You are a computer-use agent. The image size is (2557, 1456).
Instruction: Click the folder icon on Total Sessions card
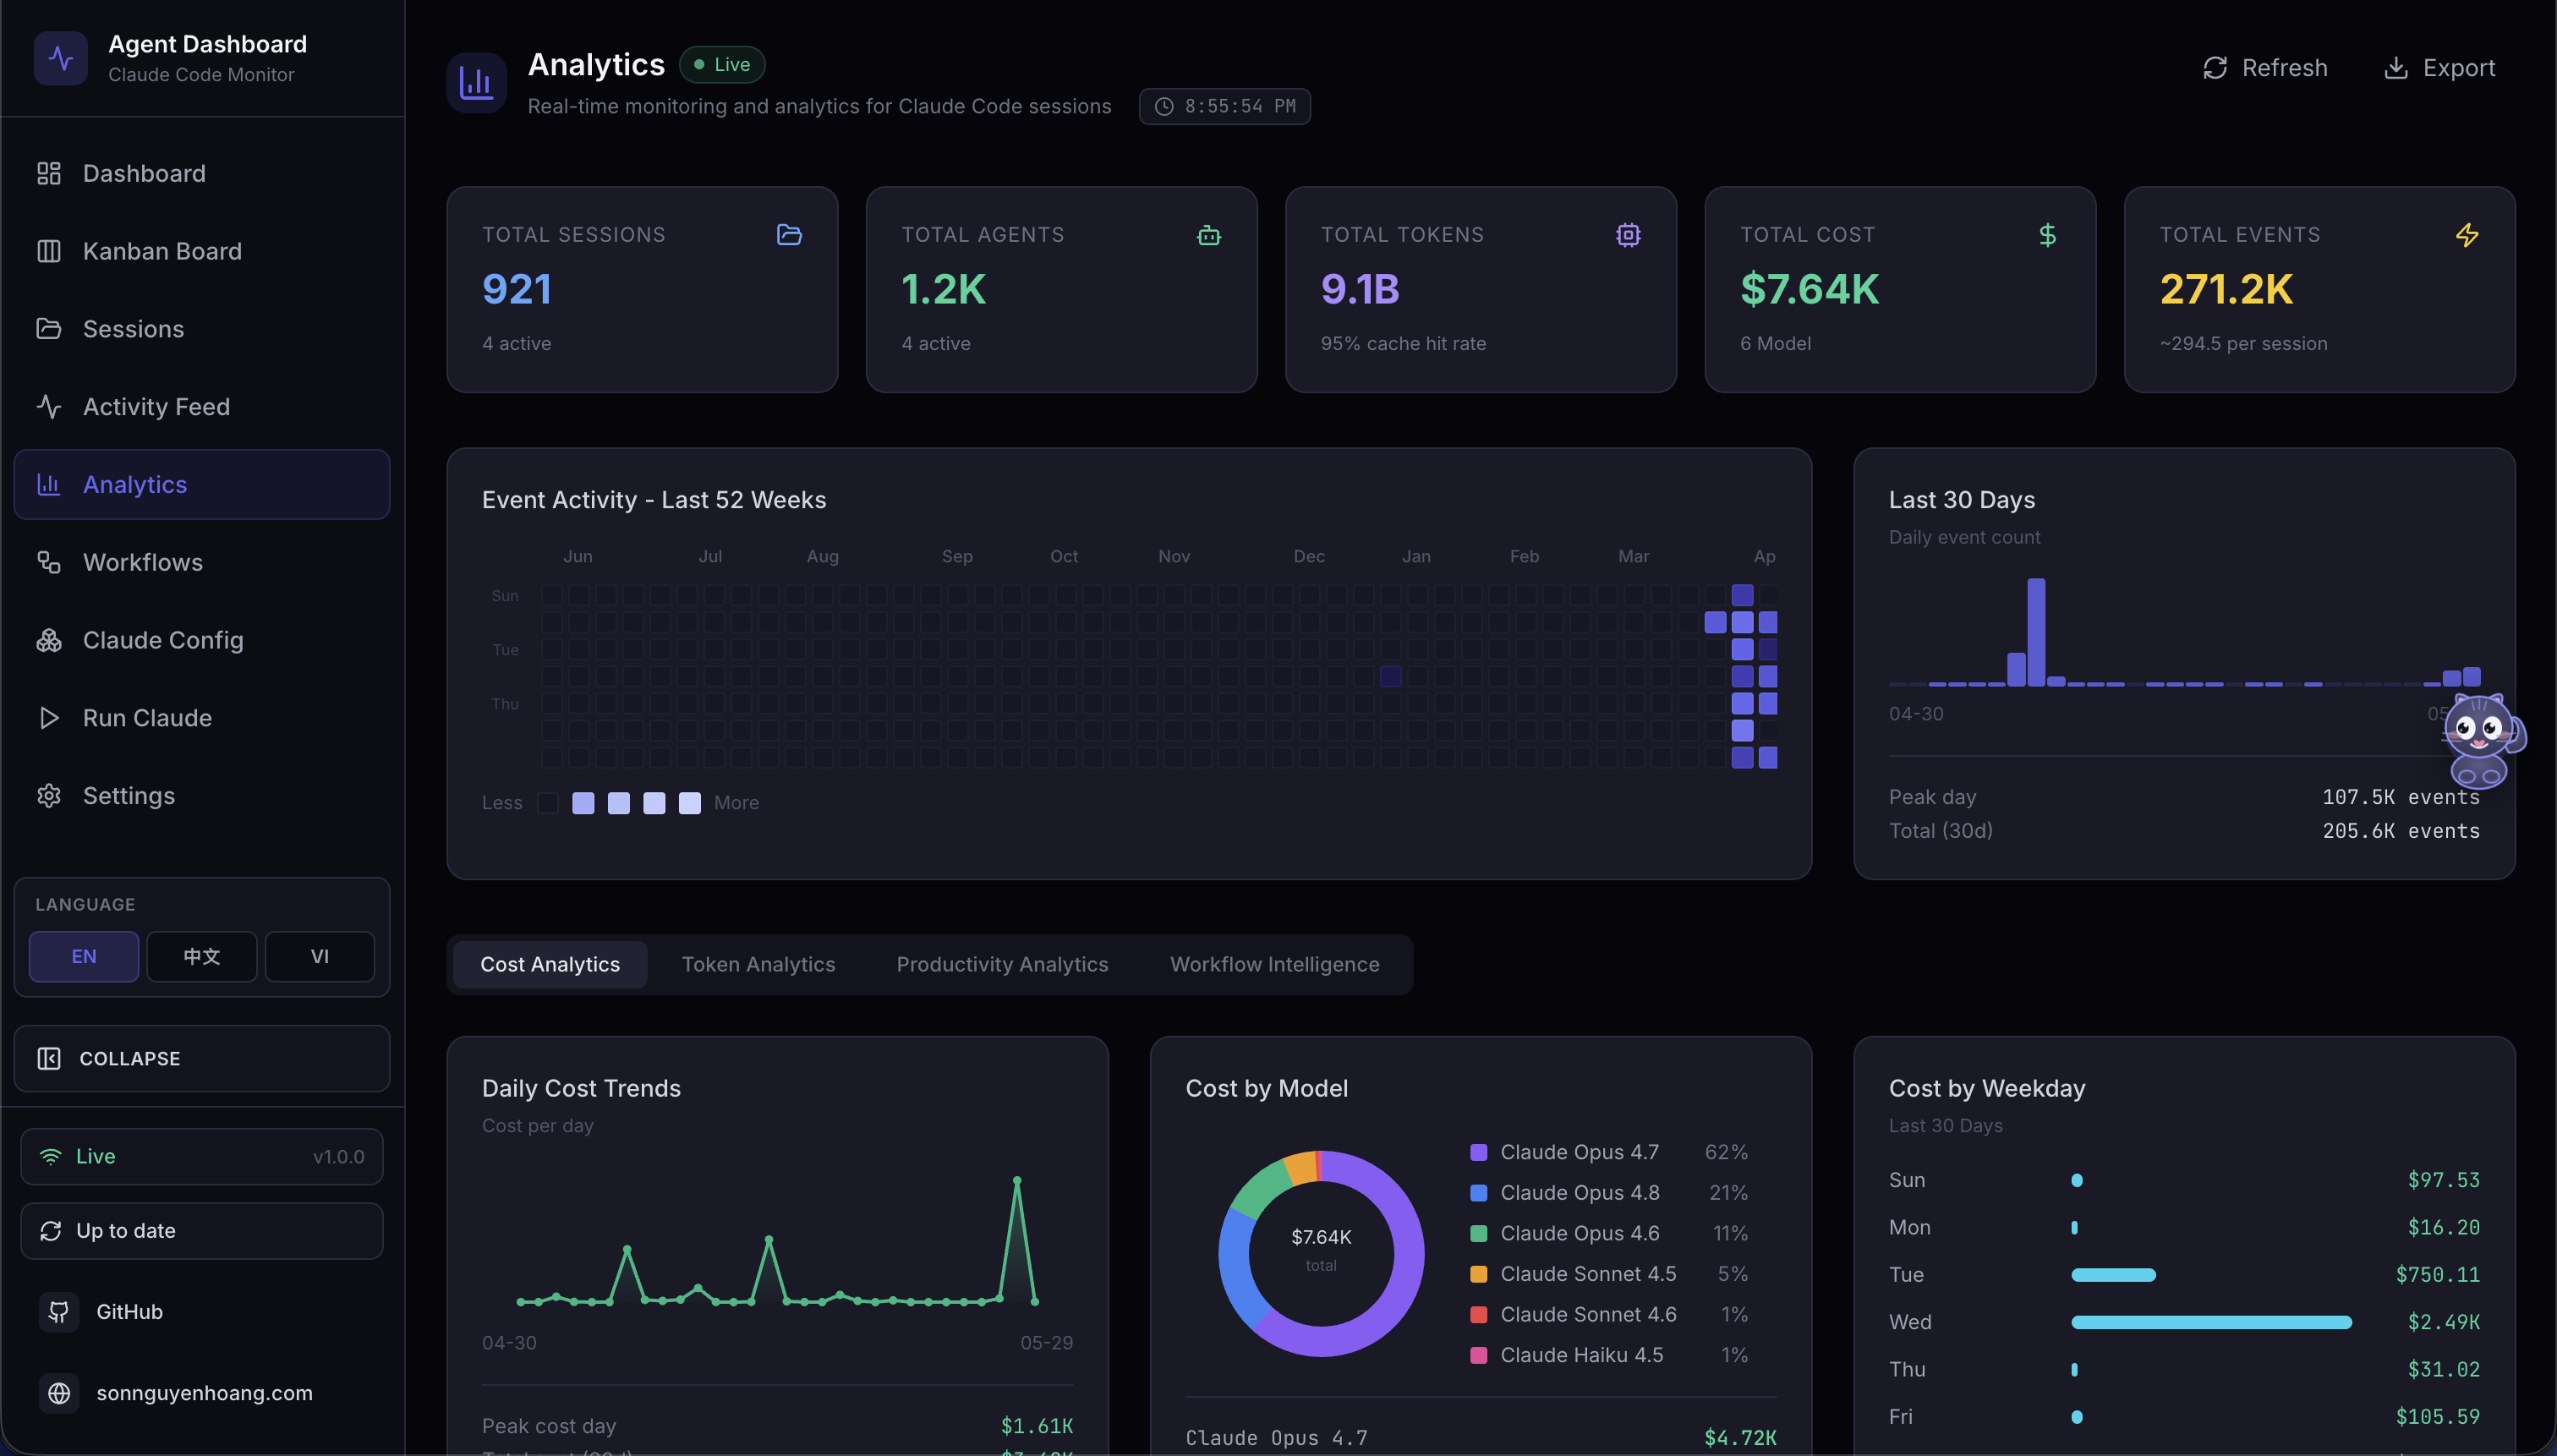click(x=789, y=235)
